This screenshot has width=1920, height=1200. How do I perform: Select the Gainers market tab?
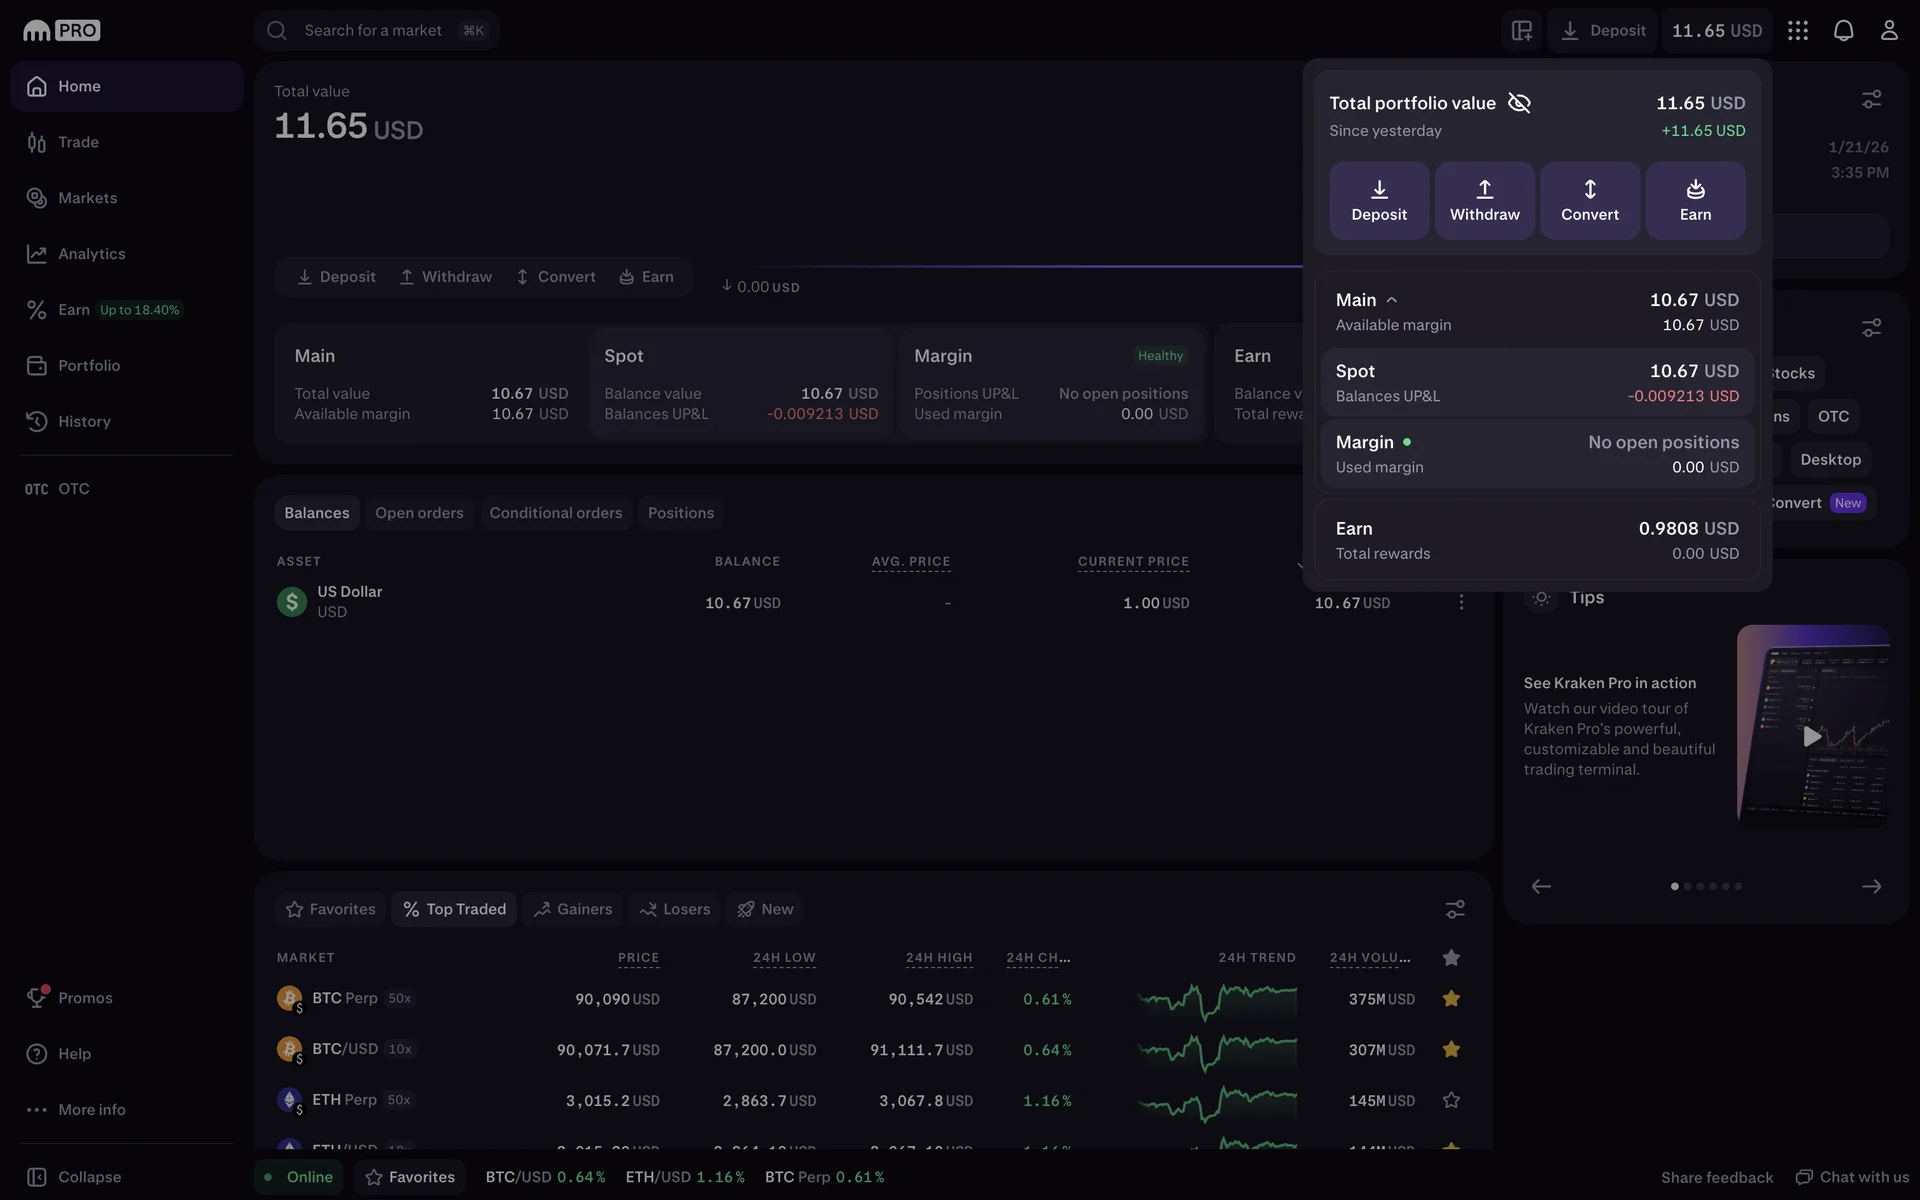coord(572,909)
